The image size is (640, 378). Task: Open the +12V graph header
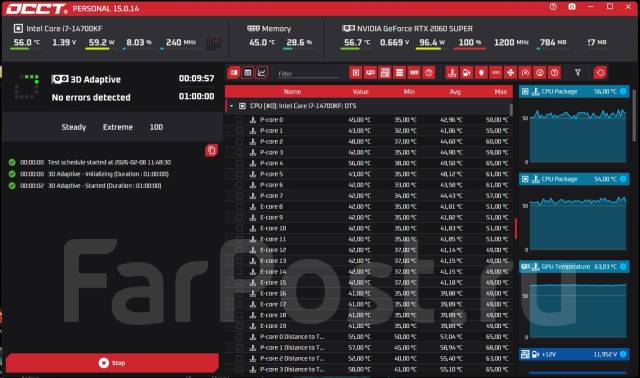tap(574, 354)
